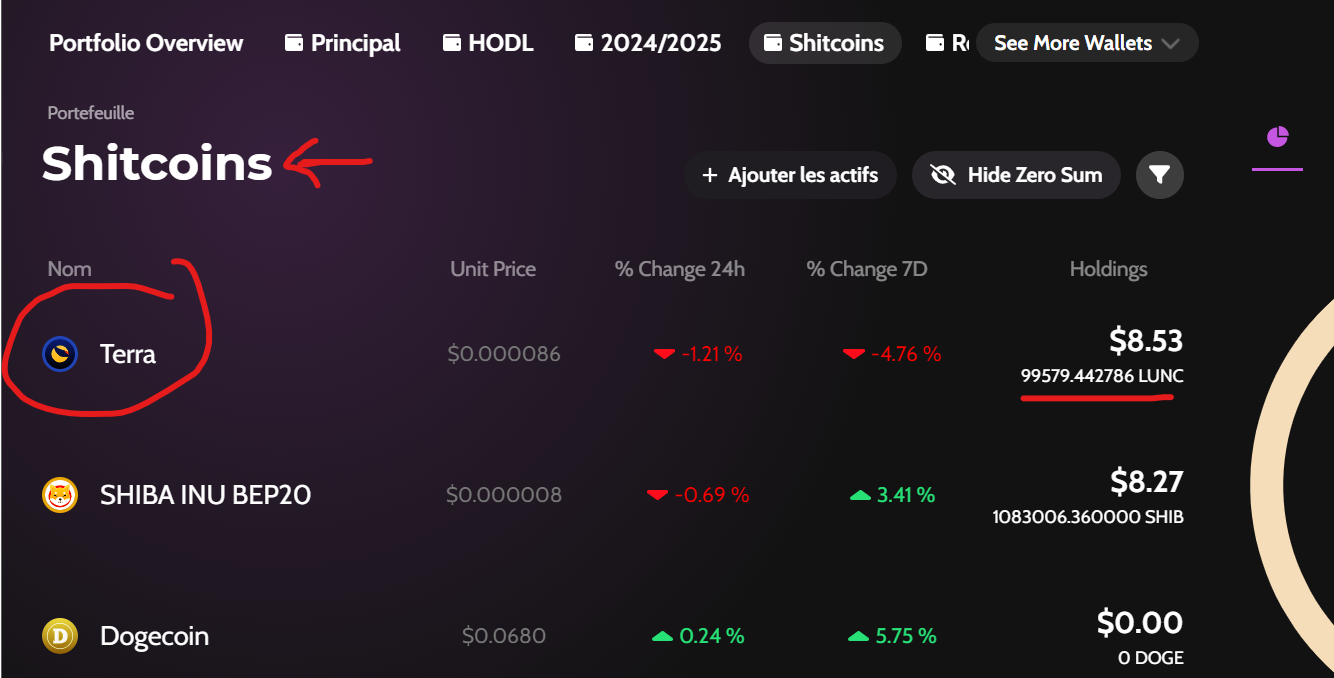Select the Shitcoins wallet tab

click(x=824, y=43)
